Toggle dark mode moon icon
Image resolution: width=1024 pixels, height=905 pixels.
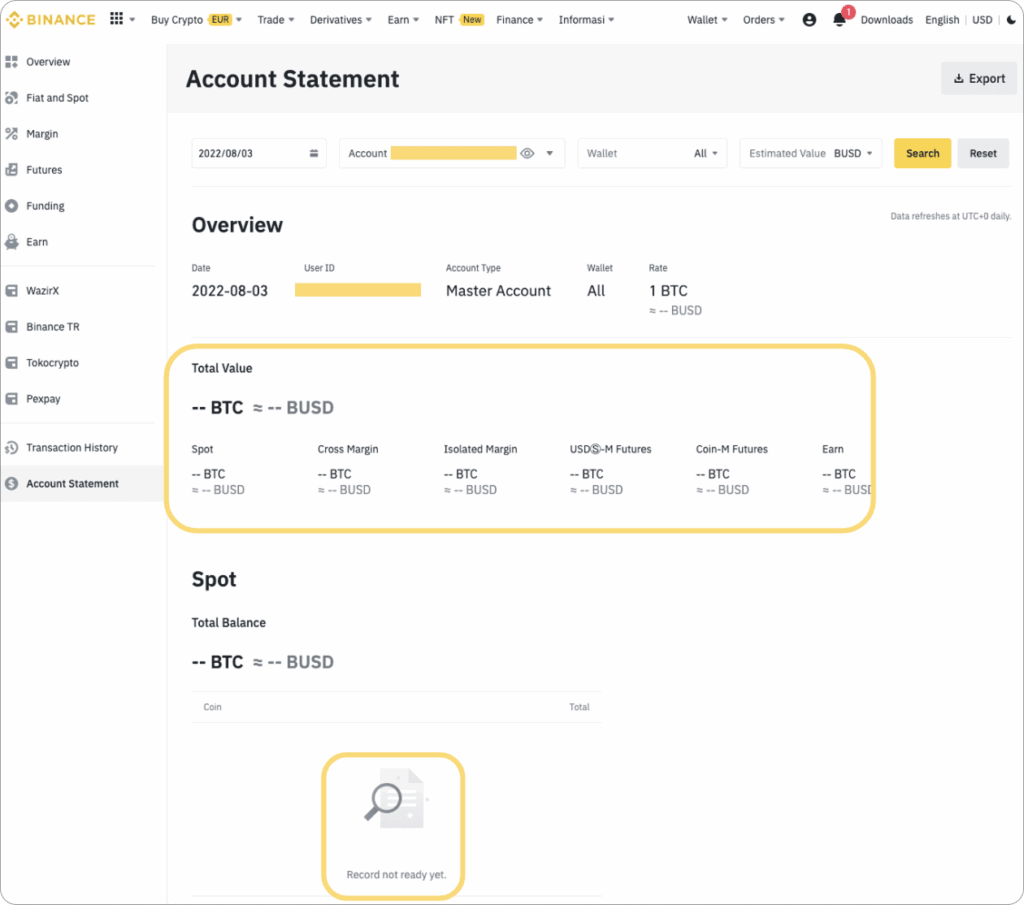(x=1011, y=20)
